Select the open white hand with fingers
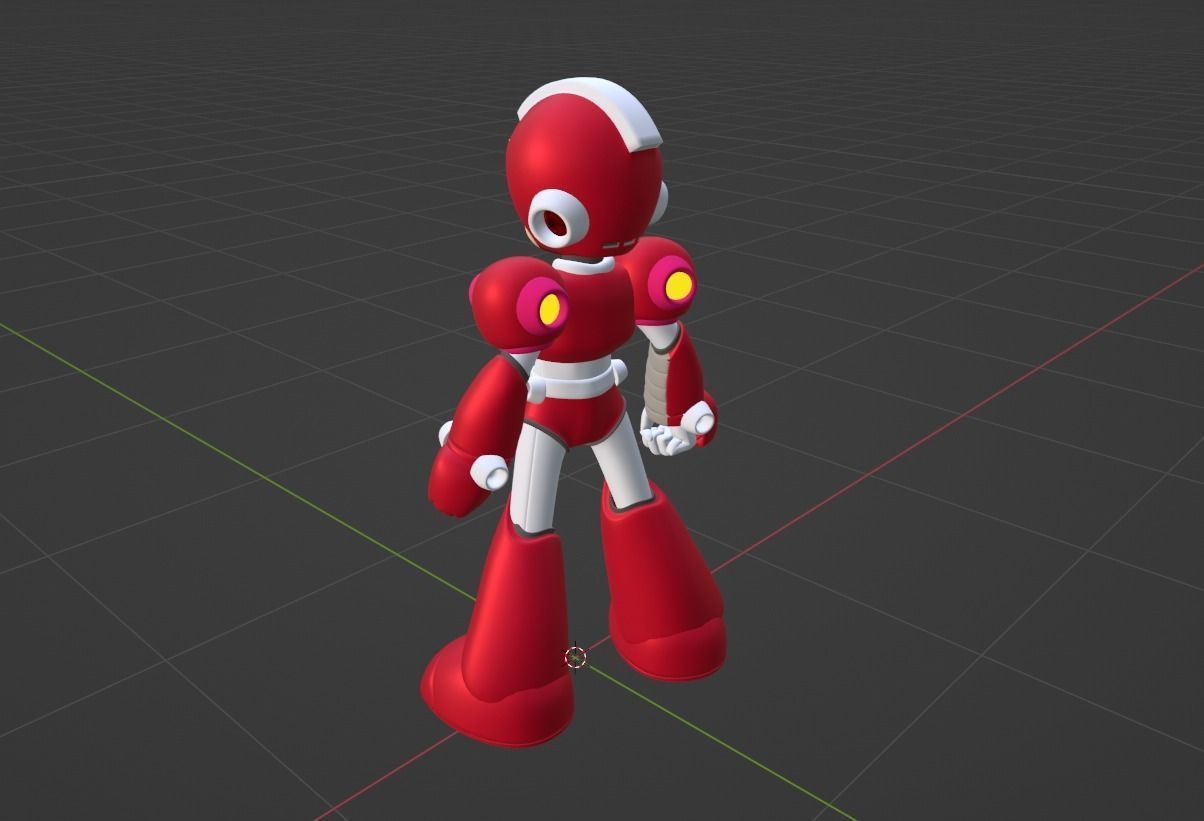This screenshot has height=821, width=1204. click(x=666, y=437)
